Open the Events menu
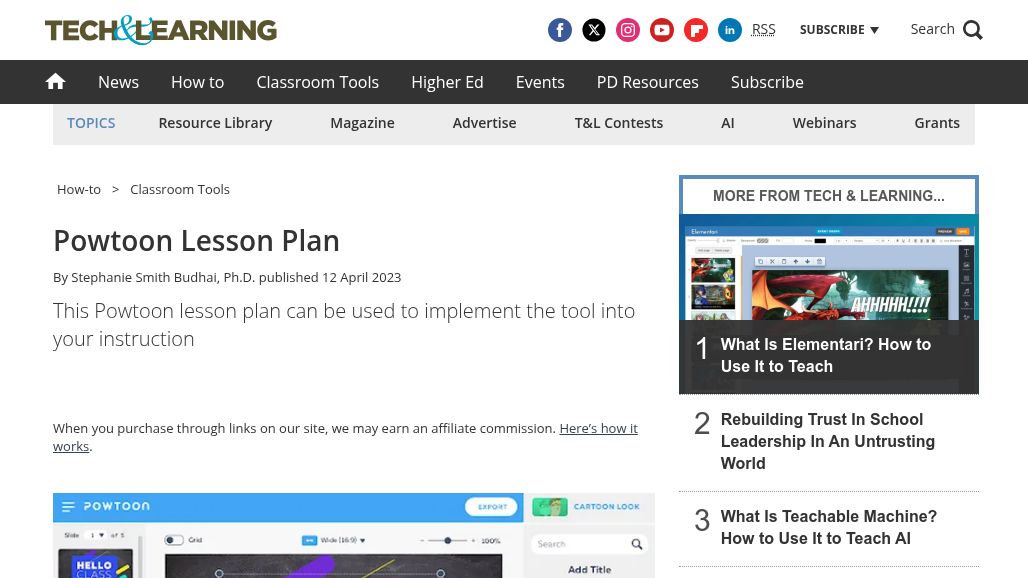Image resolution: width=1028 pixels, height=578 pixels. coord(540,82)
